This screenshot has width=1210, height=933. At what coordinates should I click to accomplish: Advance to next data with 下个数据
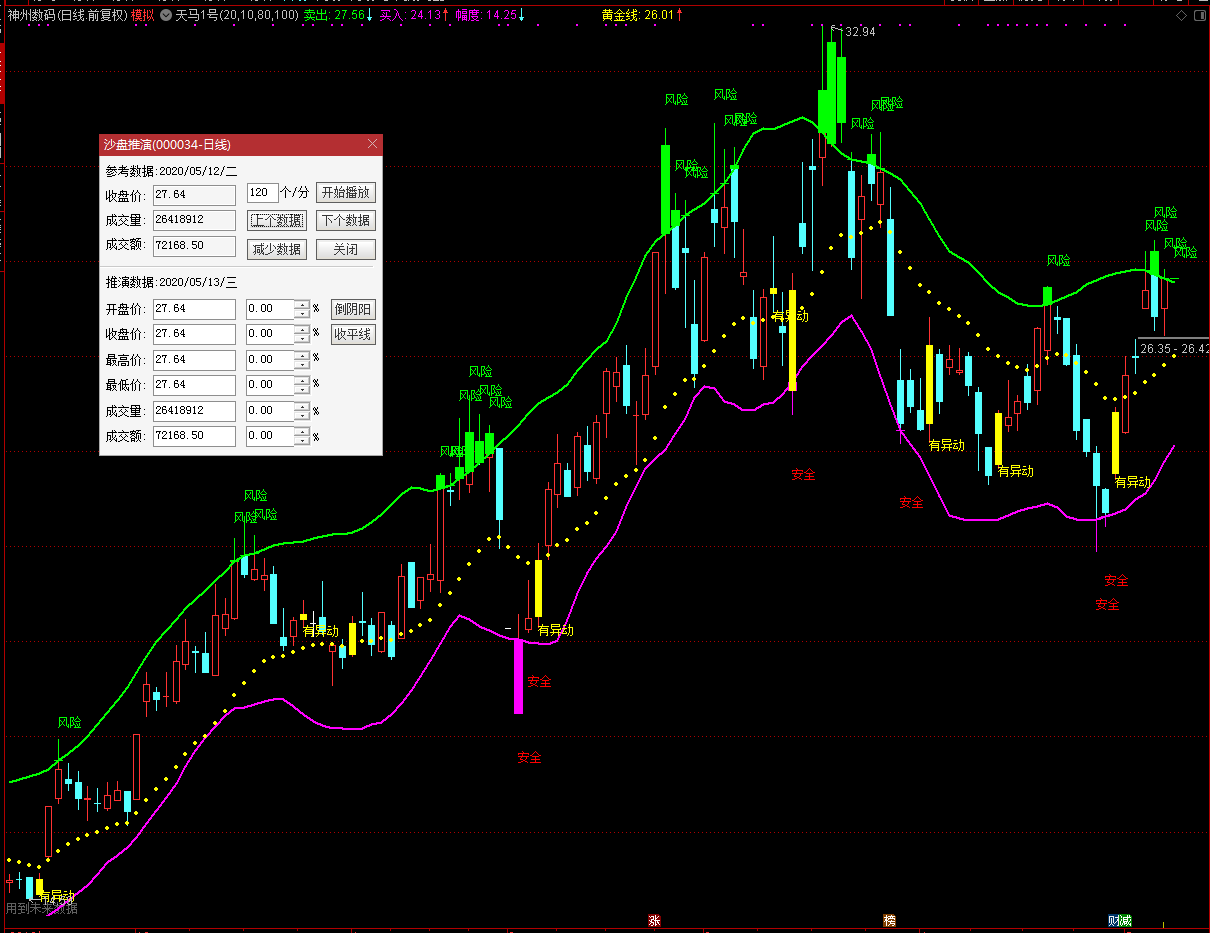pyautogui.click(x=346, y=220)
